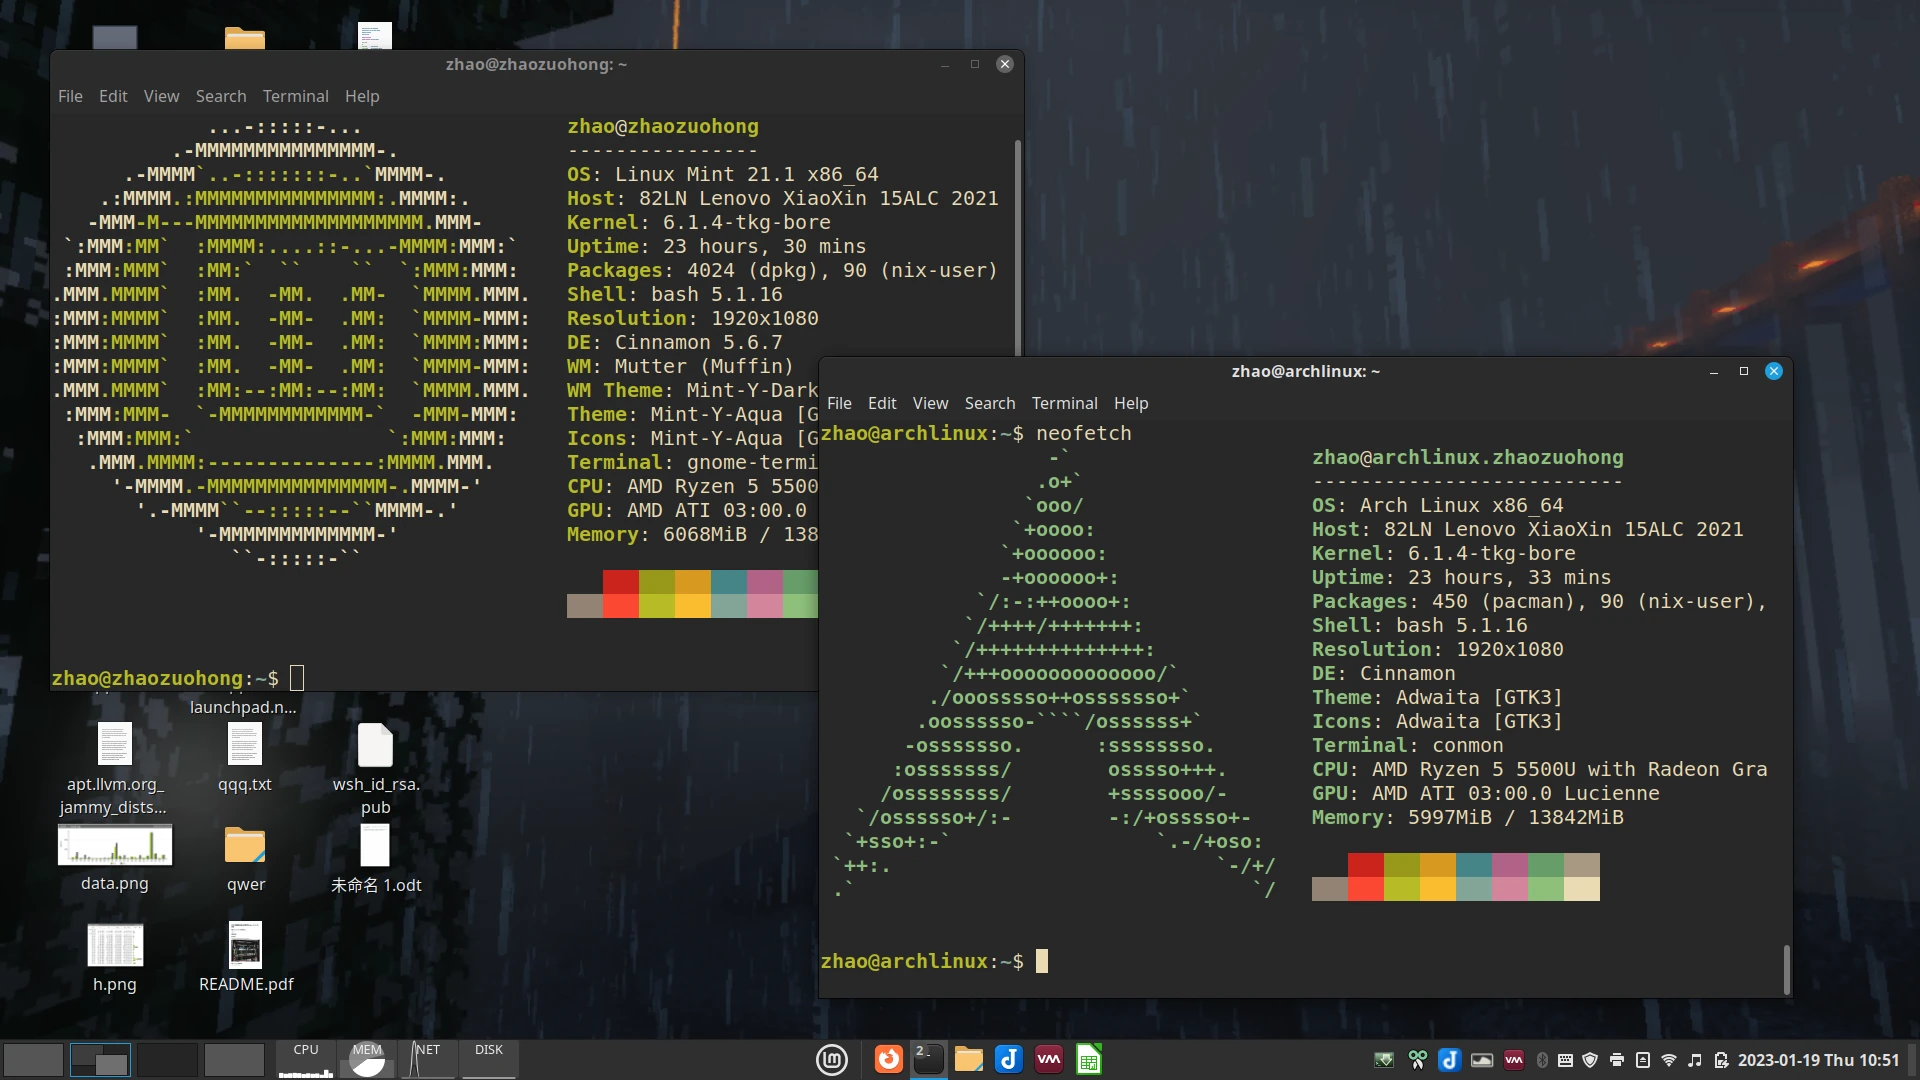Viewport: 1920px width, 1080px height.
Task: Open the scissors screenshot tray icon
Action: [x=1417, y=1060]
